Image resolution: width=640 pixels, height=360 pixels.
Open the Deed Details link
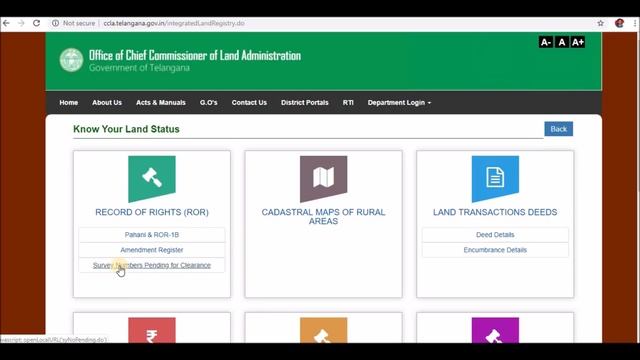[495, 235]
